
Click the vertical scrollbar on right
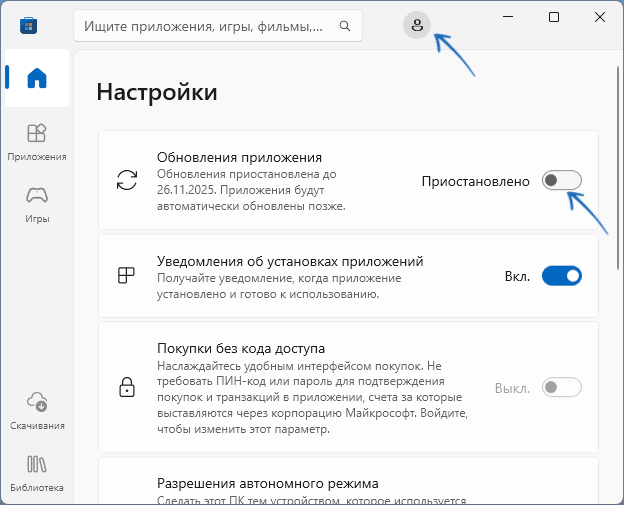point(618,168)
